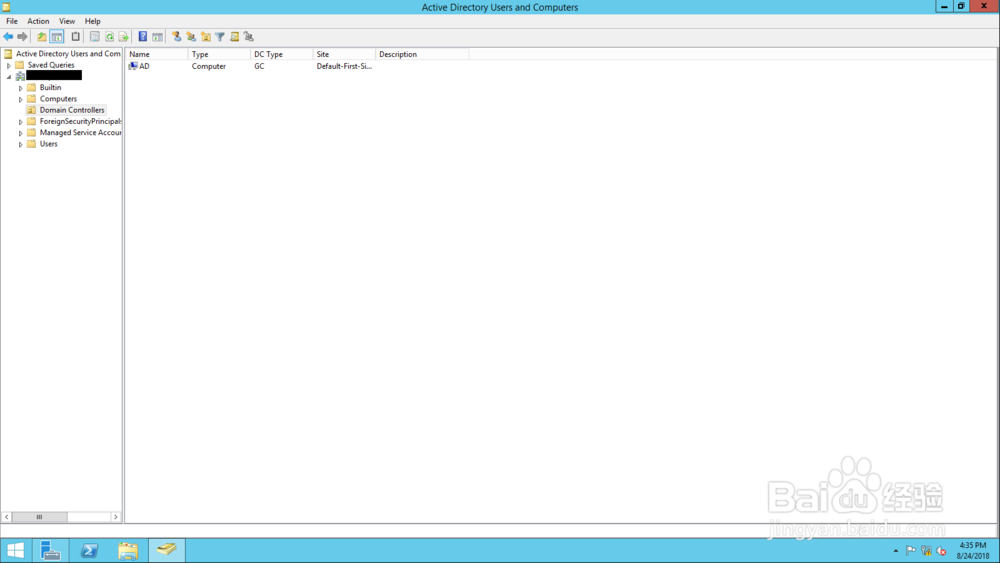Open Server Manager from the taskbar
The width and height of the screenshot is (1000, 563).
[x=50, y=550]
